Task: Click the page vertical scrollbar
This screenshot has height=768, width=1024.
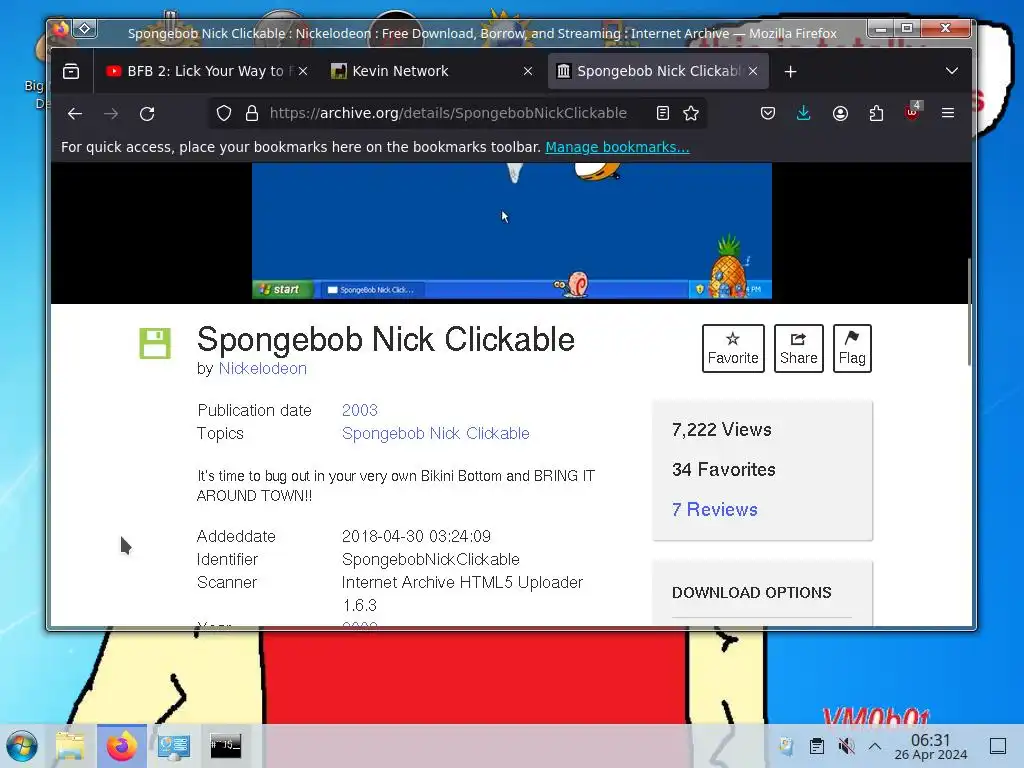Action: [x=969, y=313]
